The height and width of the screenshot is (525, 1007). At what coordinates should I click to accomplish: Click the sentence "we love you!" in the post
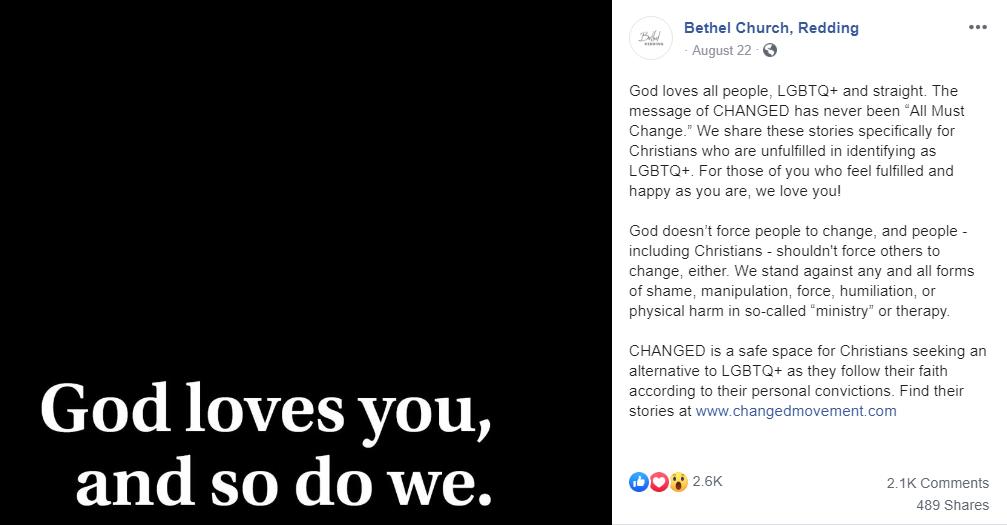point(800,190)
